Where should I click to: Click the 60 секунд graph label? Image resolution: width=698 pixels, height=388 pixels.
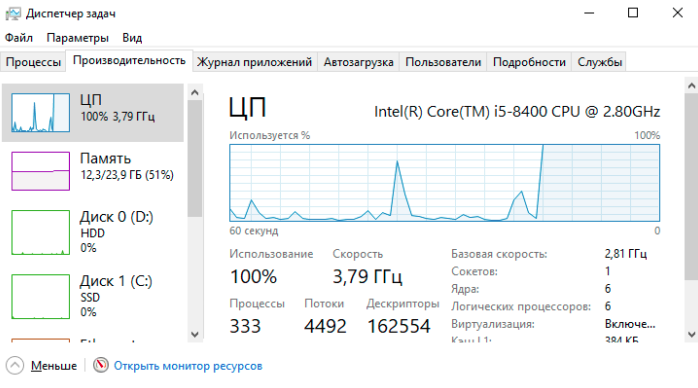[254, 230]
